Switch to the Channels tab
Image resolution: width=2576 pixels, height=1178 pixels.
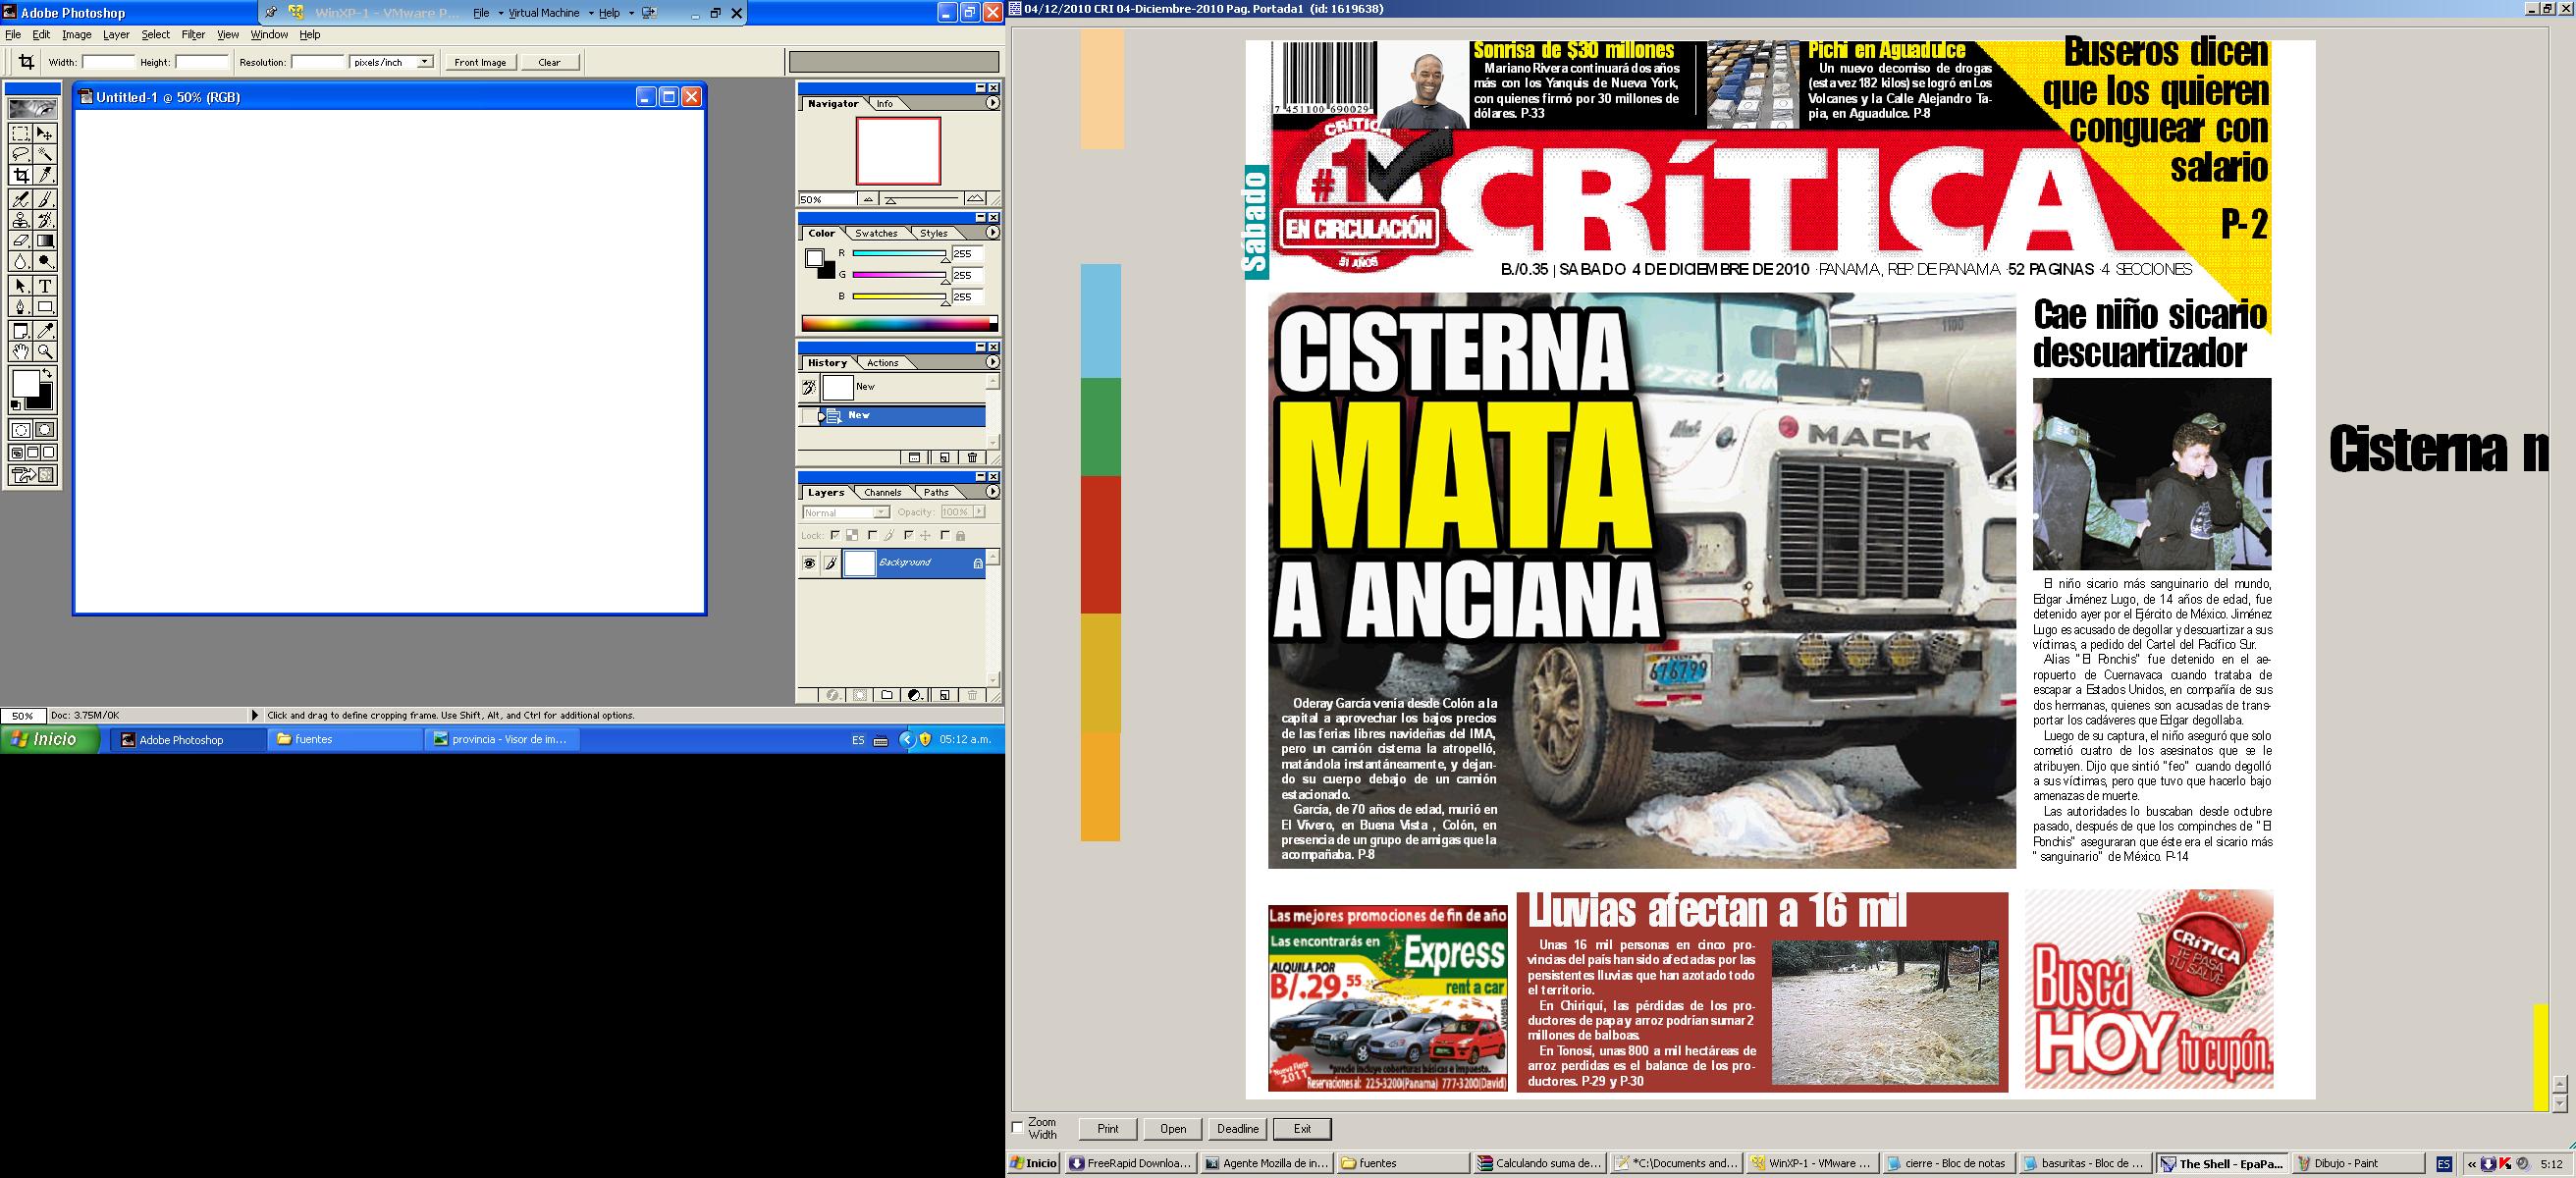click(x=883, y=492)
